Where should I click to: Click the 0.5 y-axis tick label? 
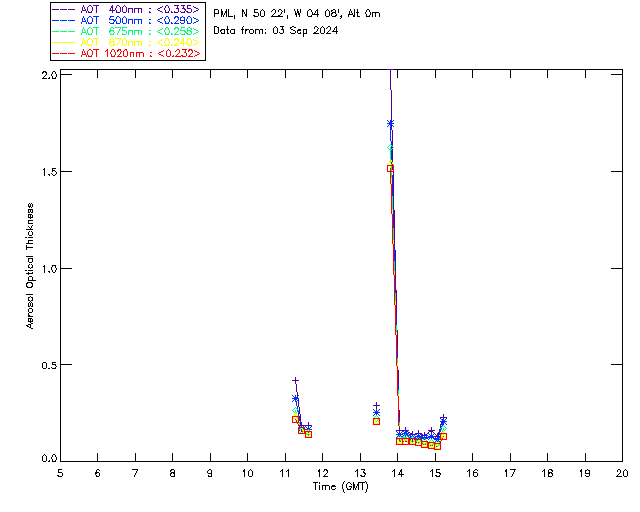pos(49,365)
